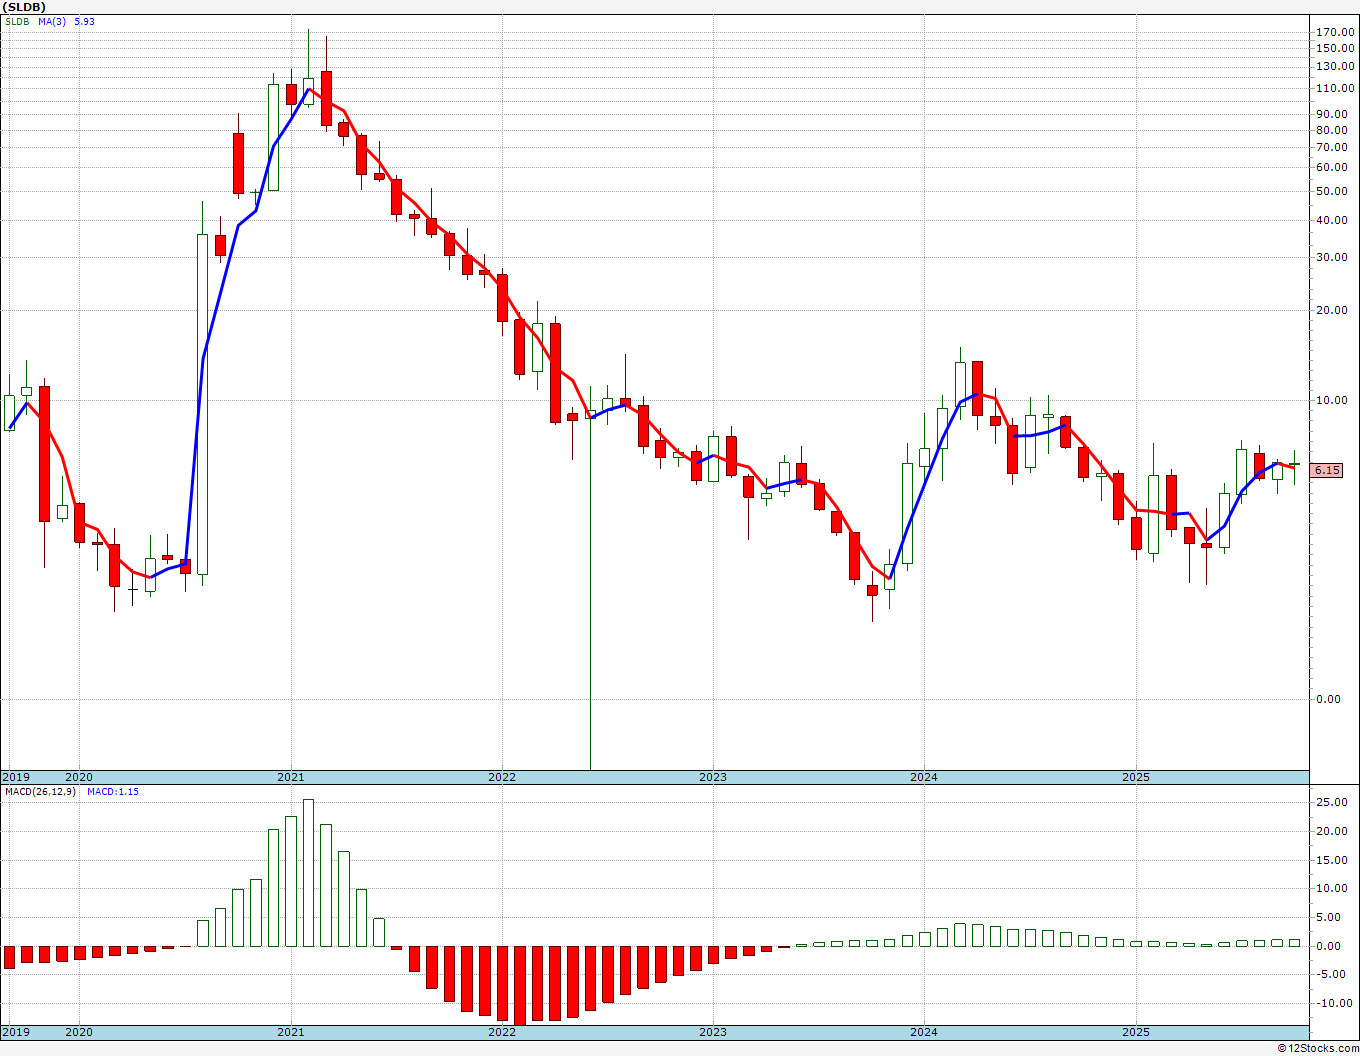Click 2025 on the price chart time axis
Viewport: 1360px width, 1056px height.
tap(1135, 777)
